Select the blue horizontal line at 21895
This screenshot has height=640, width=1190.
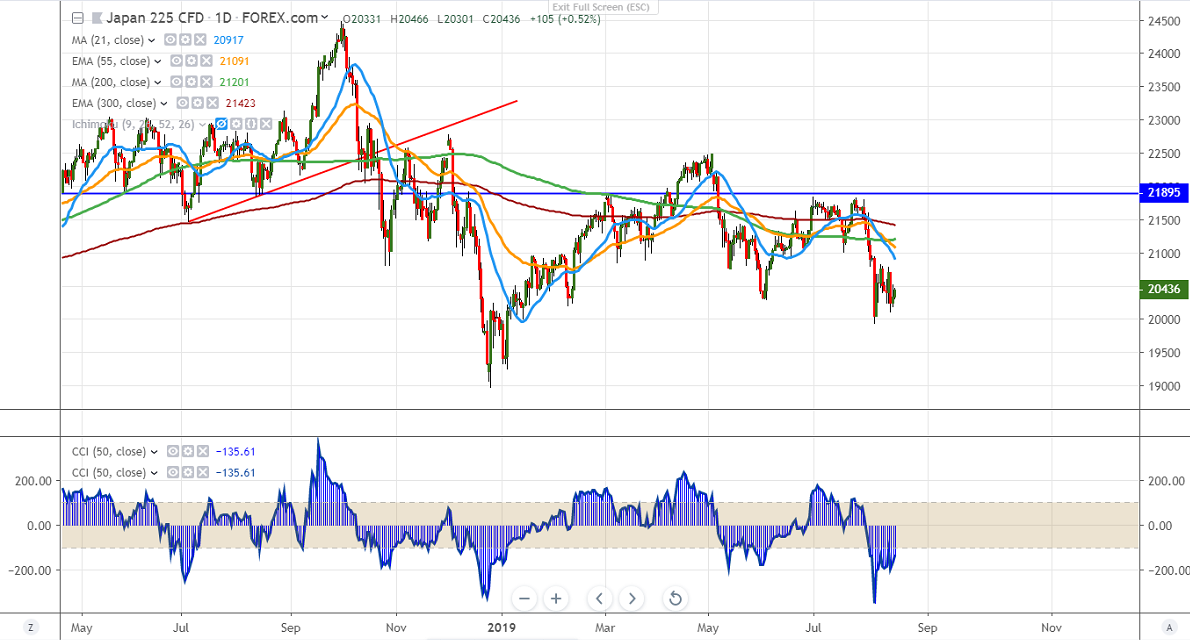click(600, 193)
